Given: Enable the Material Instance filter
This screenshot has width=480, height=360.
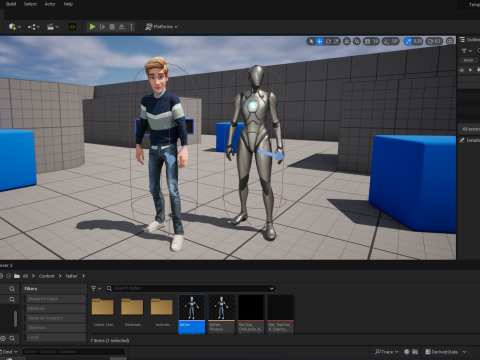Looking at the screenshot, I should pyautogui.click(x=55, y=318).
